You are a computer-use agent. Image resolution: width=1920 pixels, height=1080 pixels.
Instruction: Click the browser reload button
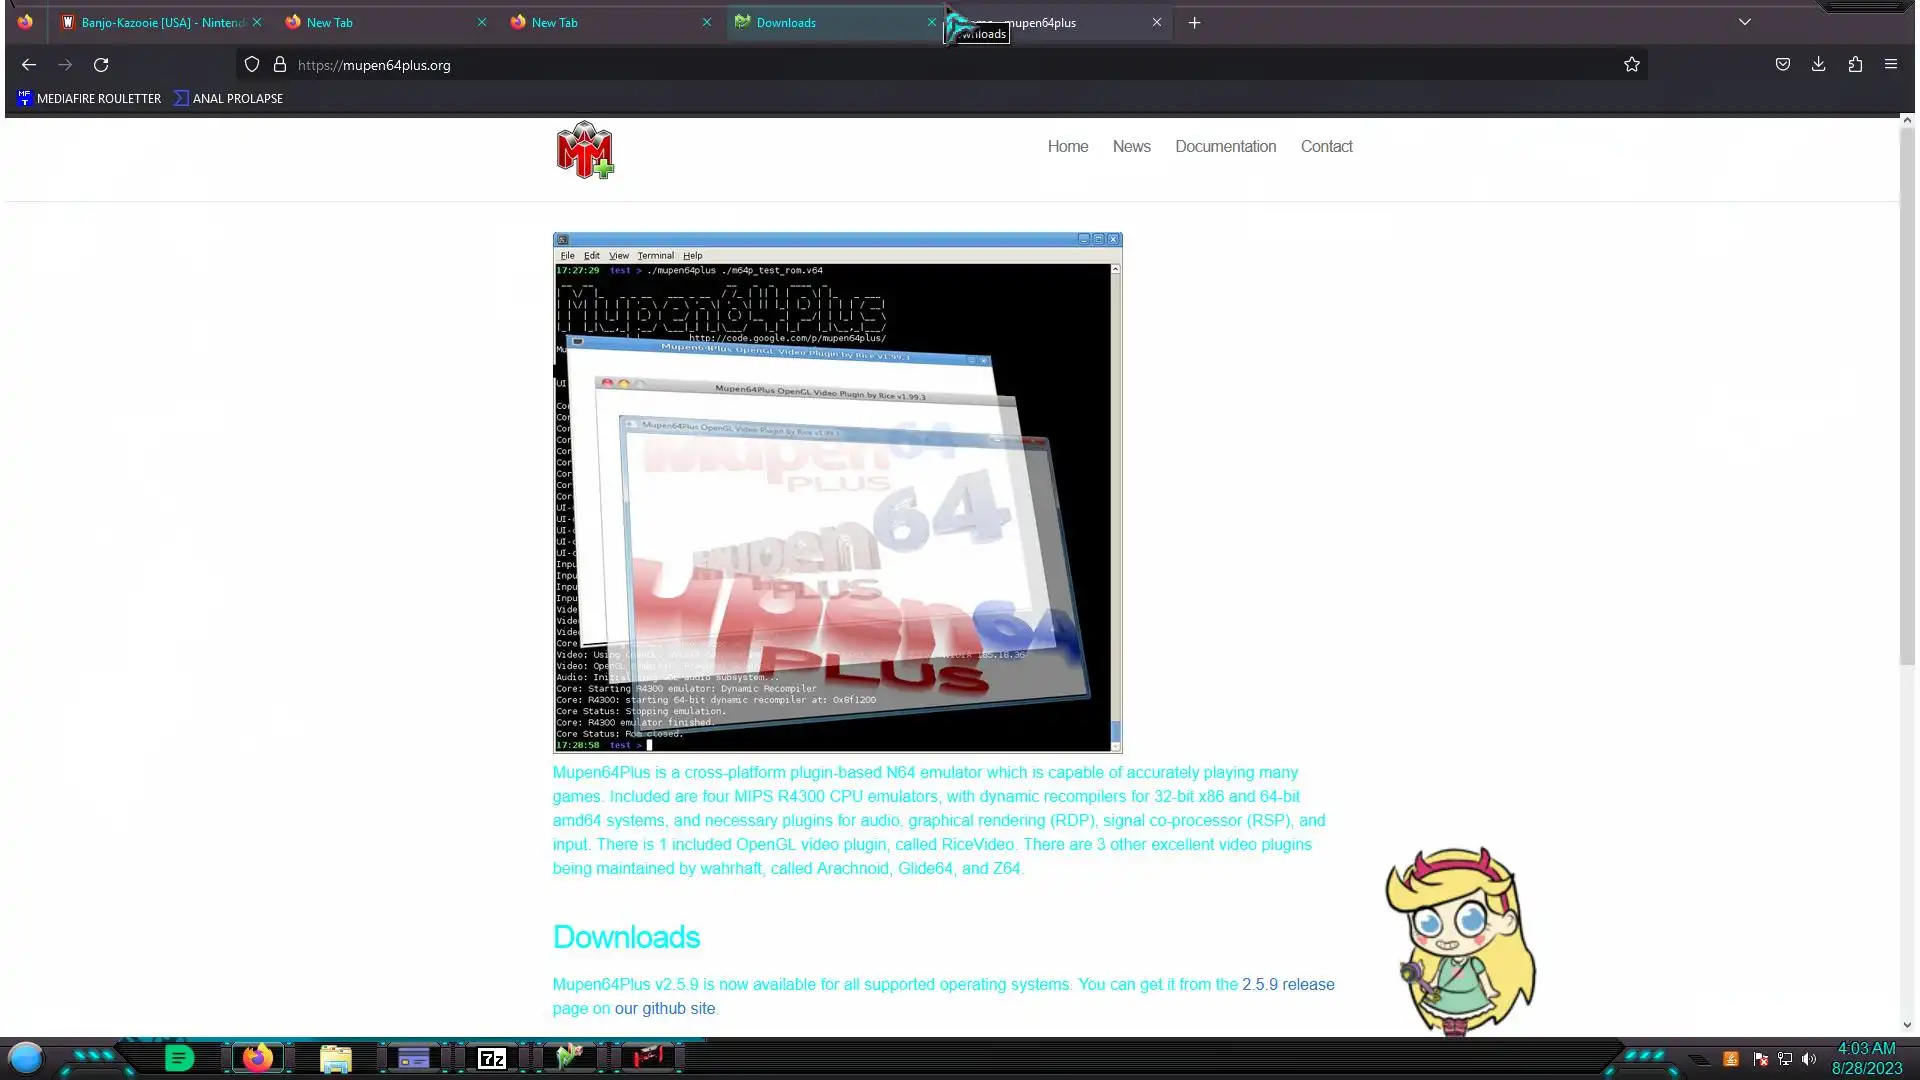[101, 65]
